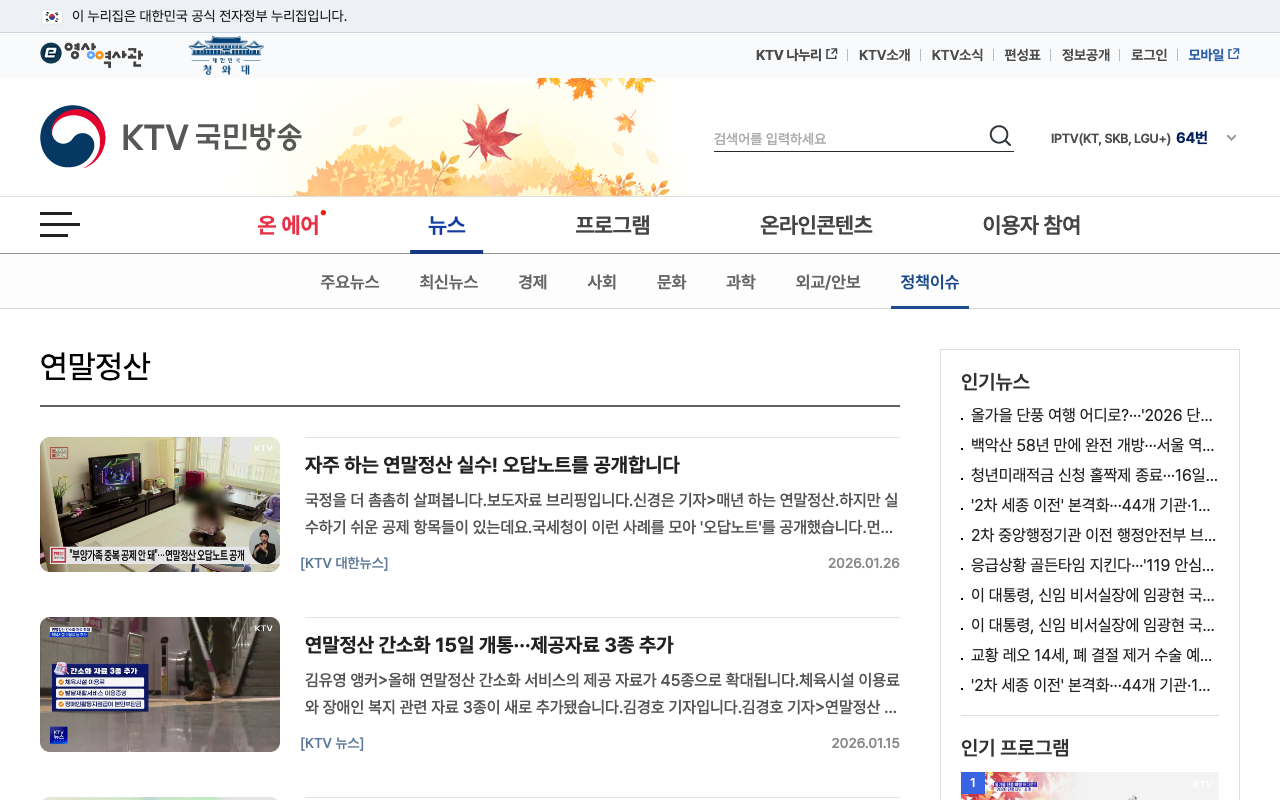The image size is (1280, 800).
Task: Open popular news '2차 중앙행정기관 이전 행정안전부'
Action: [1094, 535]
